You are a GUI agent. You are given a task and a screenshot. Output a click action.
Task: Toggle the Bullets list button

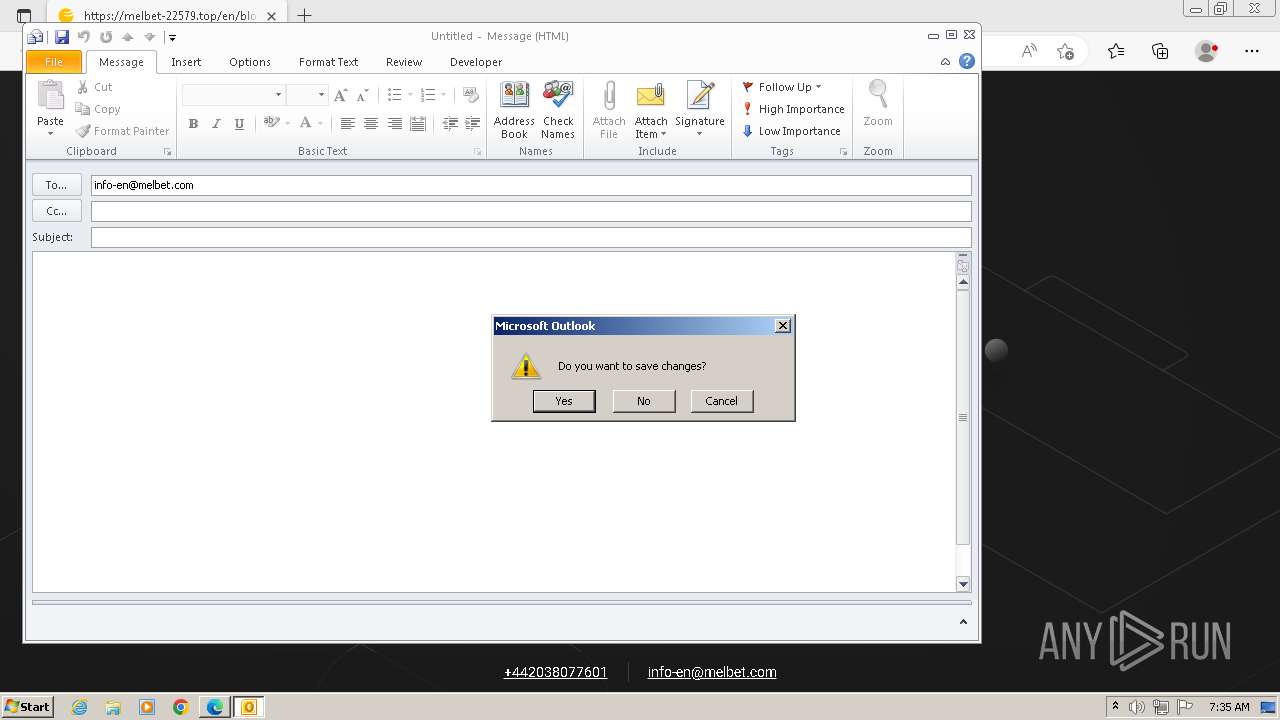click(394, 95)
